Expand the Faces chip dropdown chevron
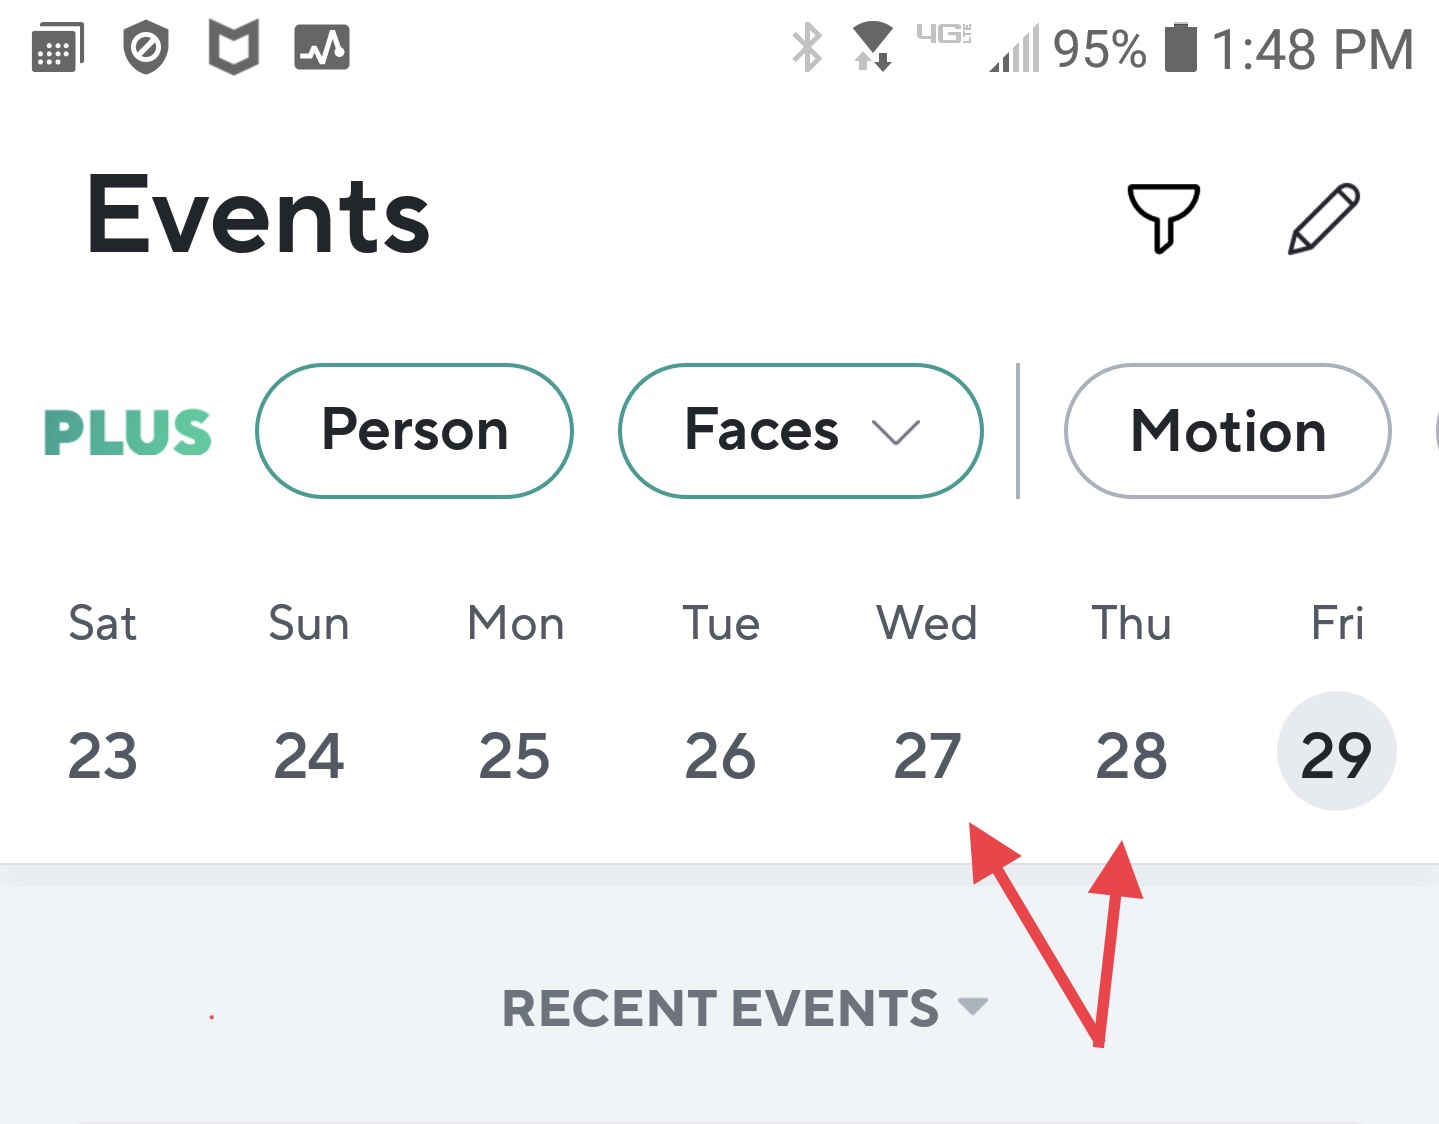Screen dimensions: 1439x1124 (895, 432)
